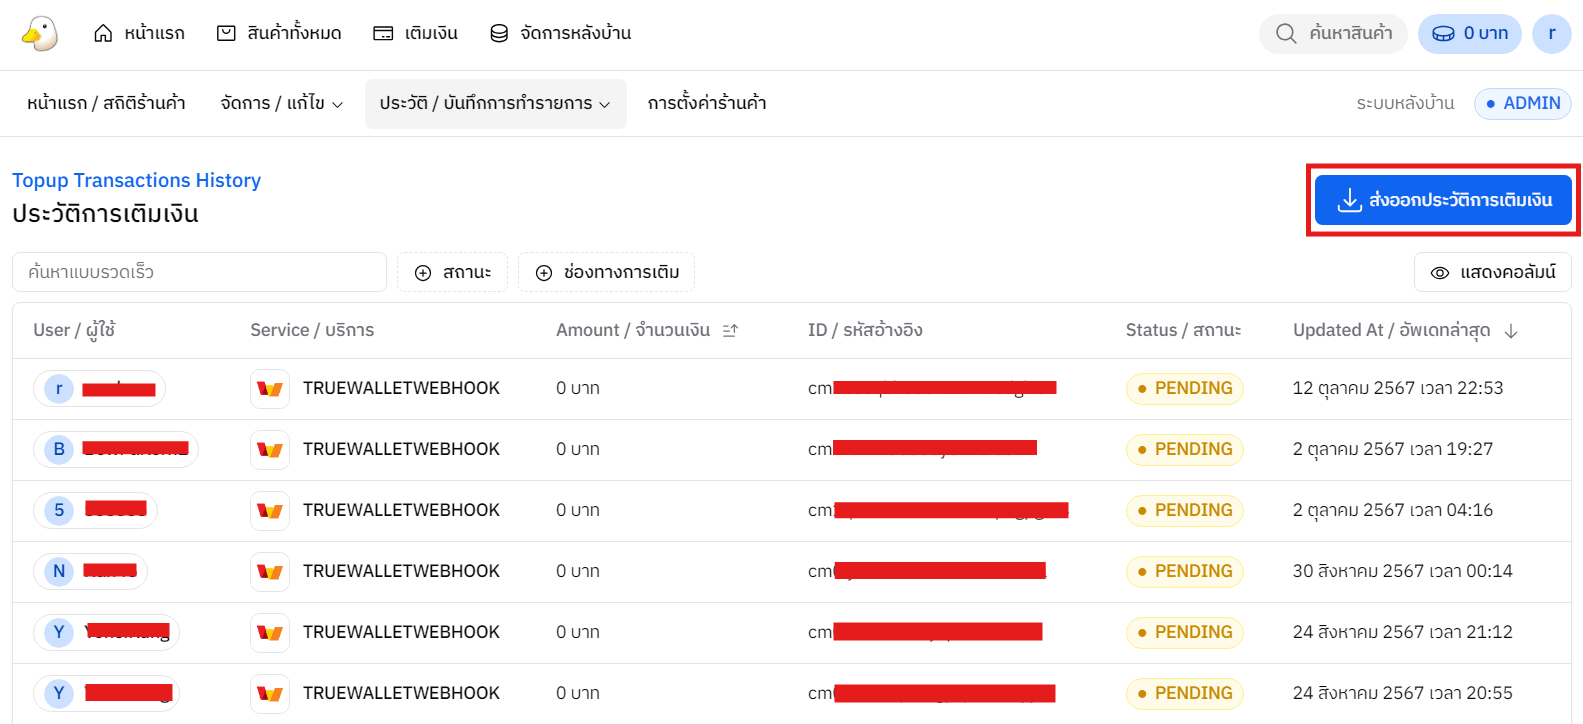Image resolution: width=1583 pixels, height=724 pixels.
Task: Click the ADMIN badge
Action: point(1522,104)
